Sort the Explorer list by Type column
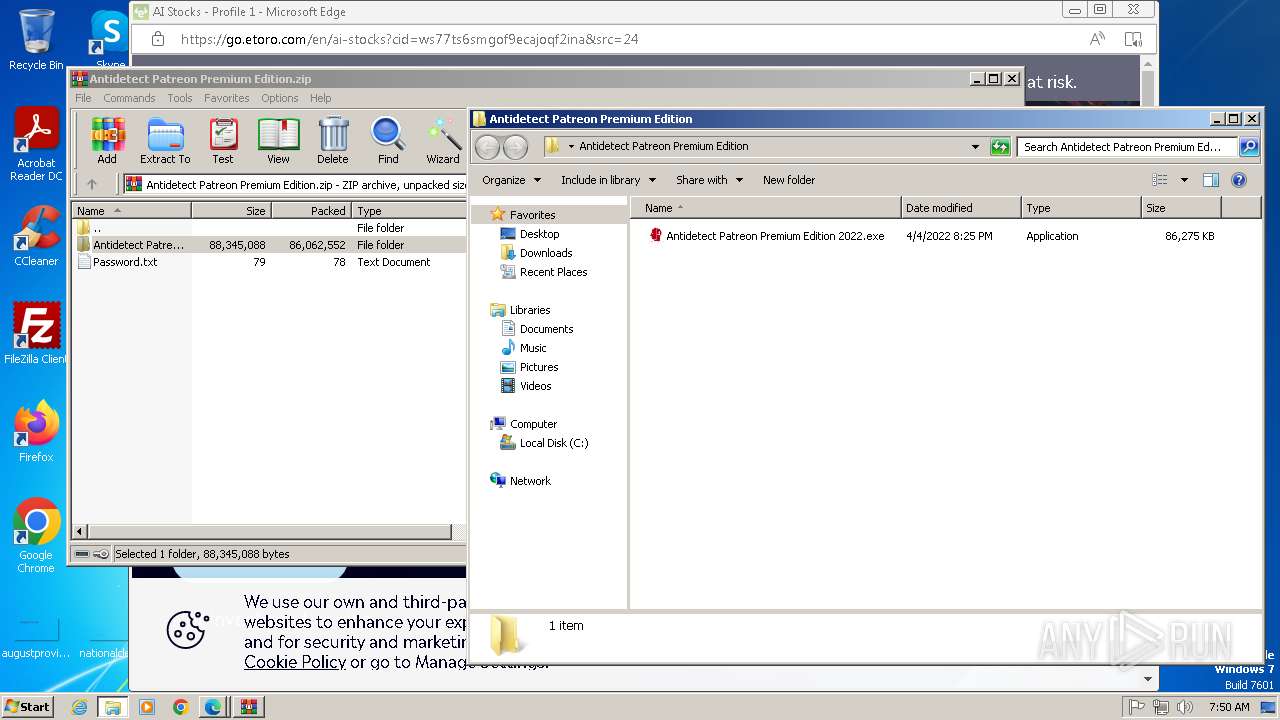Viewport: 1280px width, 720px height. click(x=1081, y=208)
